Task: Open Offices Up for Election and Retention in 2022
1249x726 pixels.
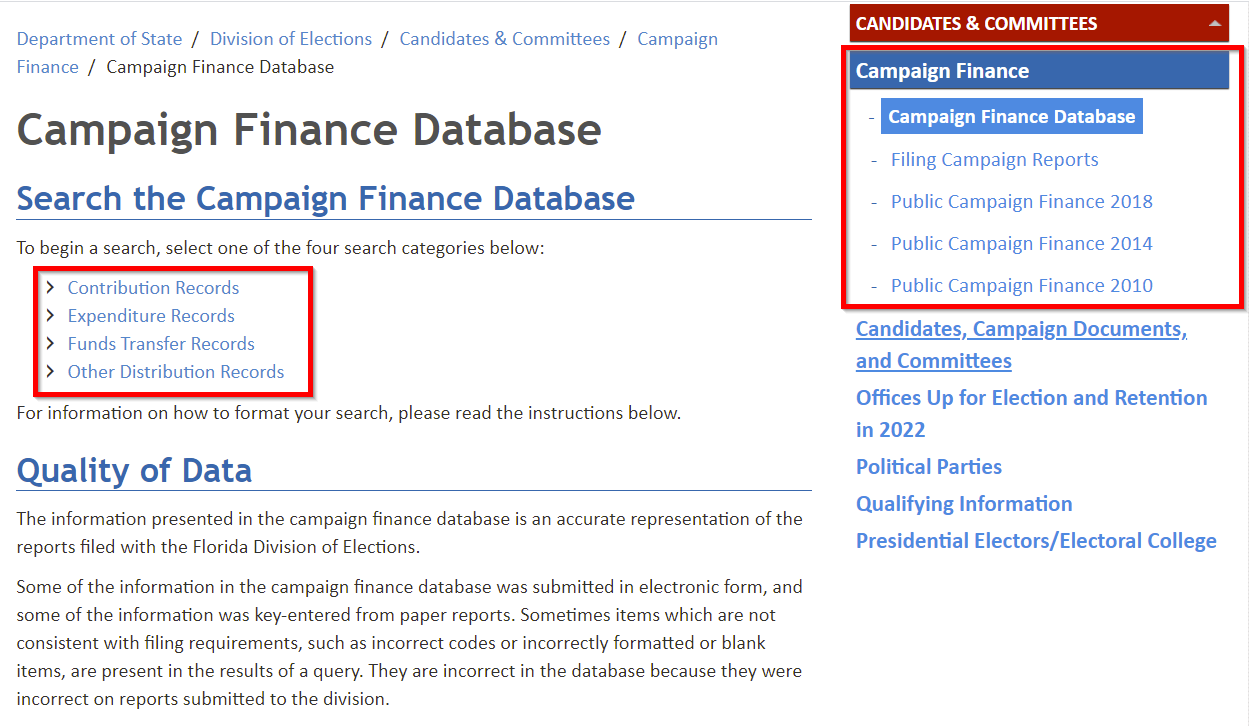Action: click(1031, 414)
